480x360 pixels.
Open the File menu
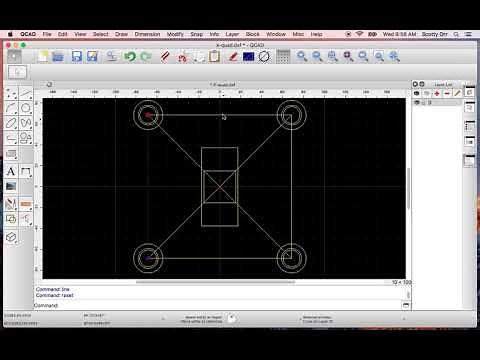(x=47, y=34)
